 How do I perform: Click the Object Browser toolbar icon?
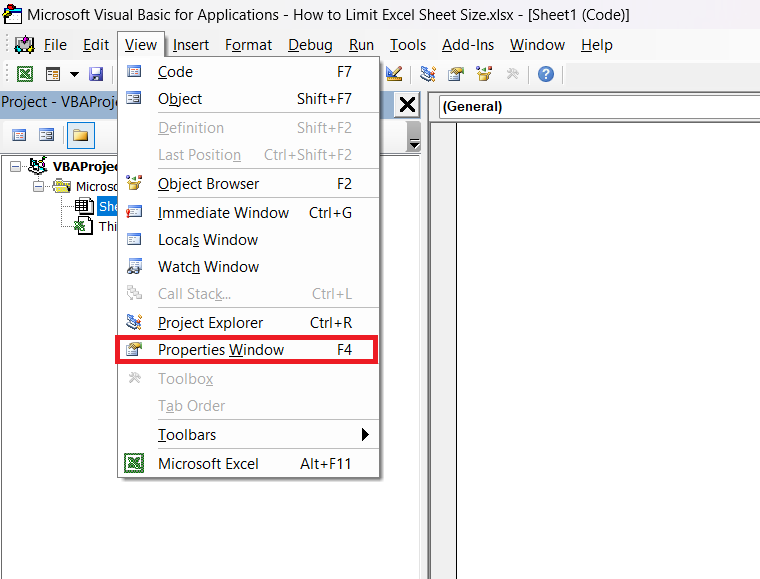click(x=484, y=74)
